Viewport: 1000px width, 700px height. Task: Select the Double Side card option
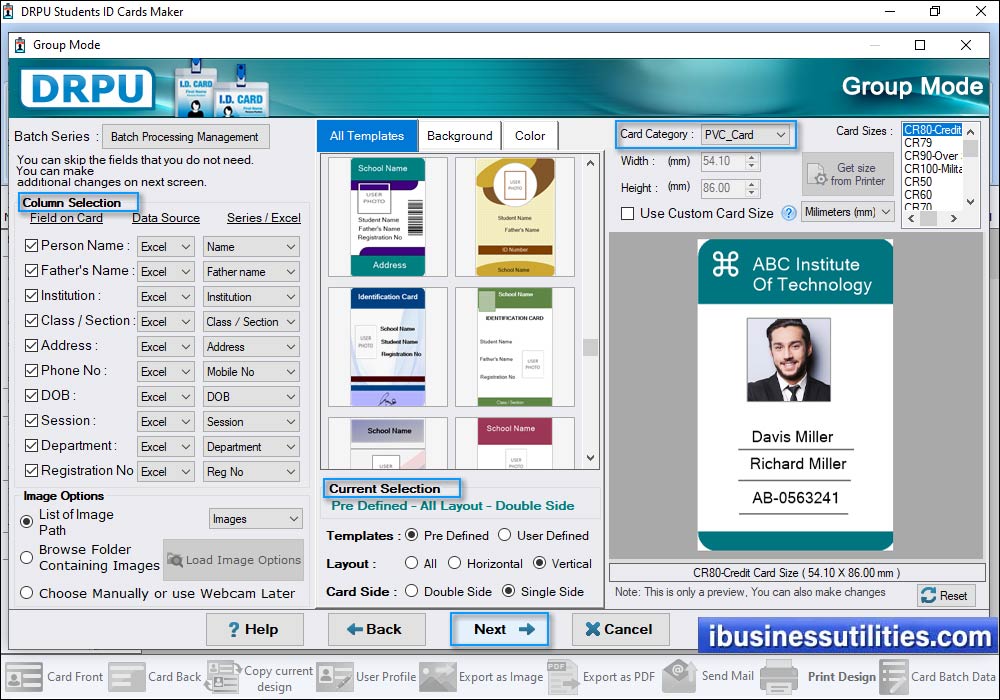[413, 591]
